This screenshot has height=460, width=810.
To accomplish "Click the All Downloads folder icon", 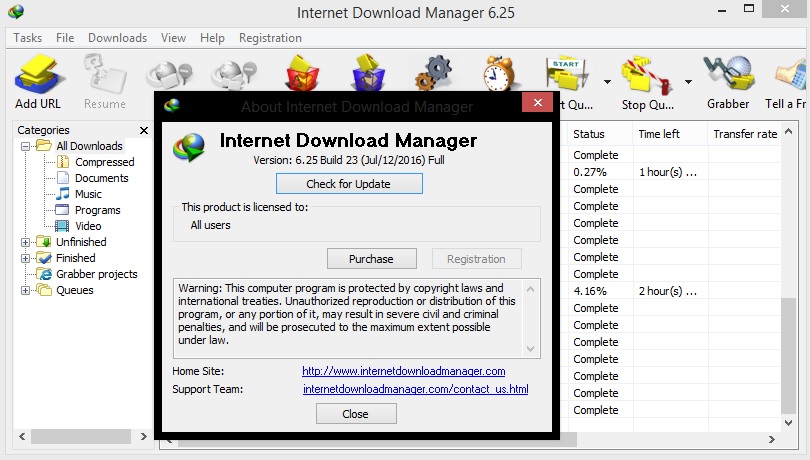I will coord(44,146).
